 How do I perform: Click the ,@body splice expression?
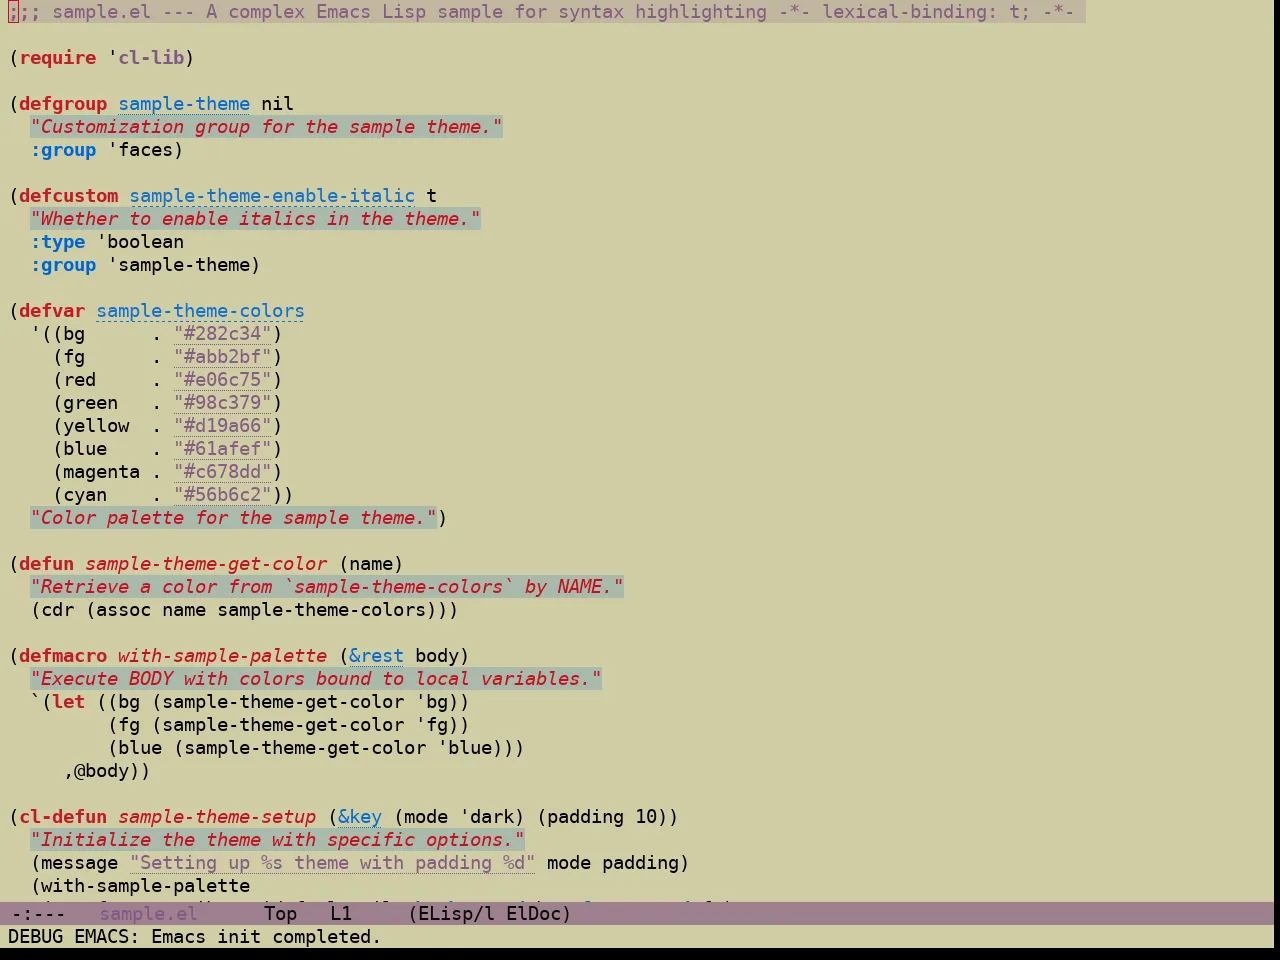[102, 771]
